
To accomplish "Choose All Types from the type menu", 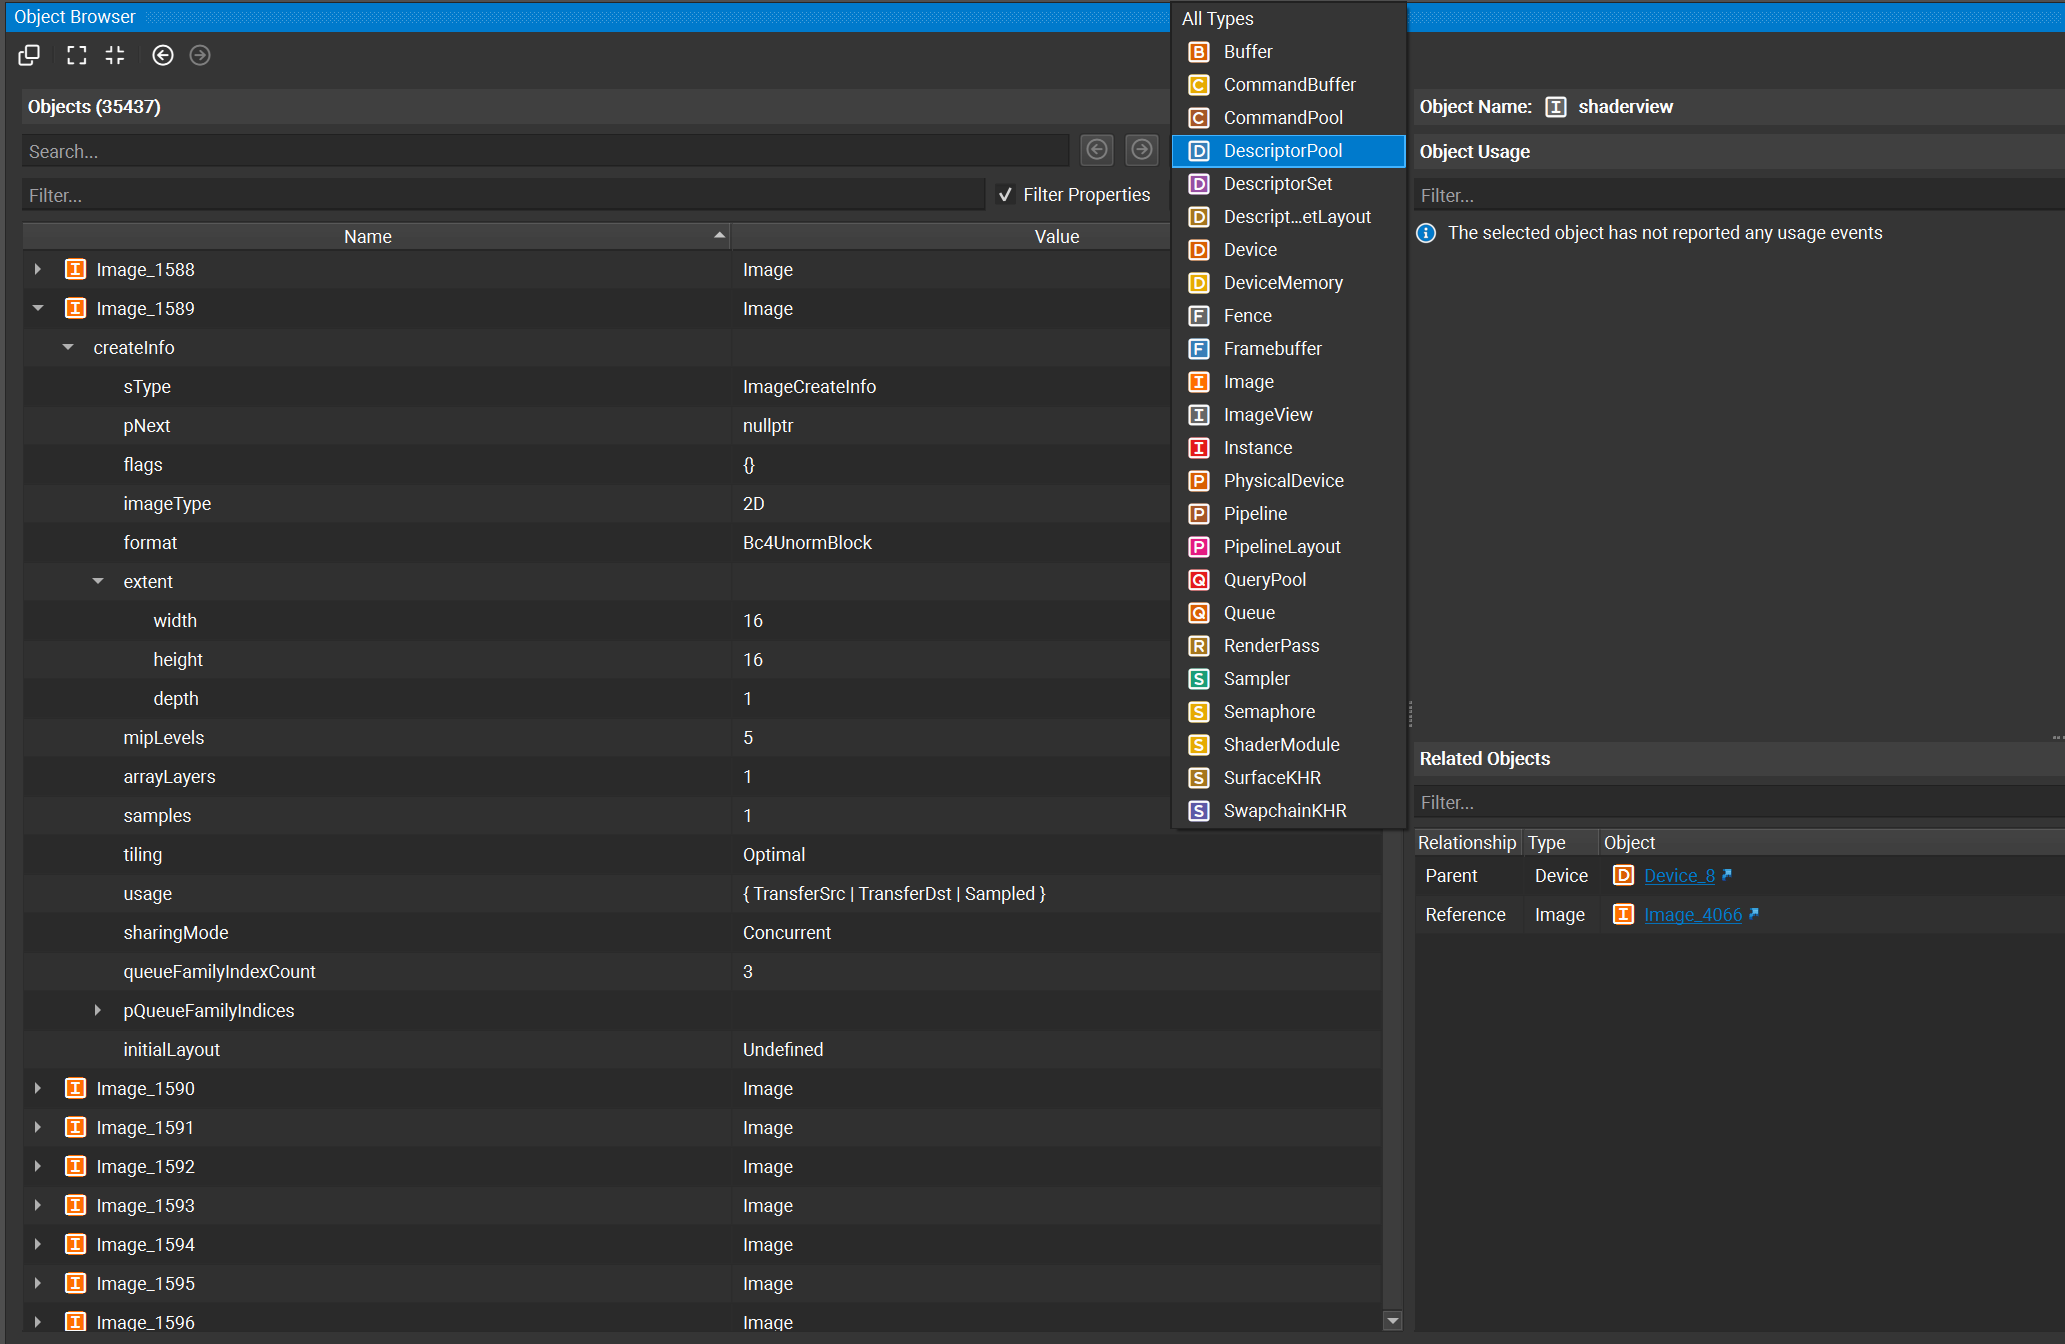I will coord(1215,18).
